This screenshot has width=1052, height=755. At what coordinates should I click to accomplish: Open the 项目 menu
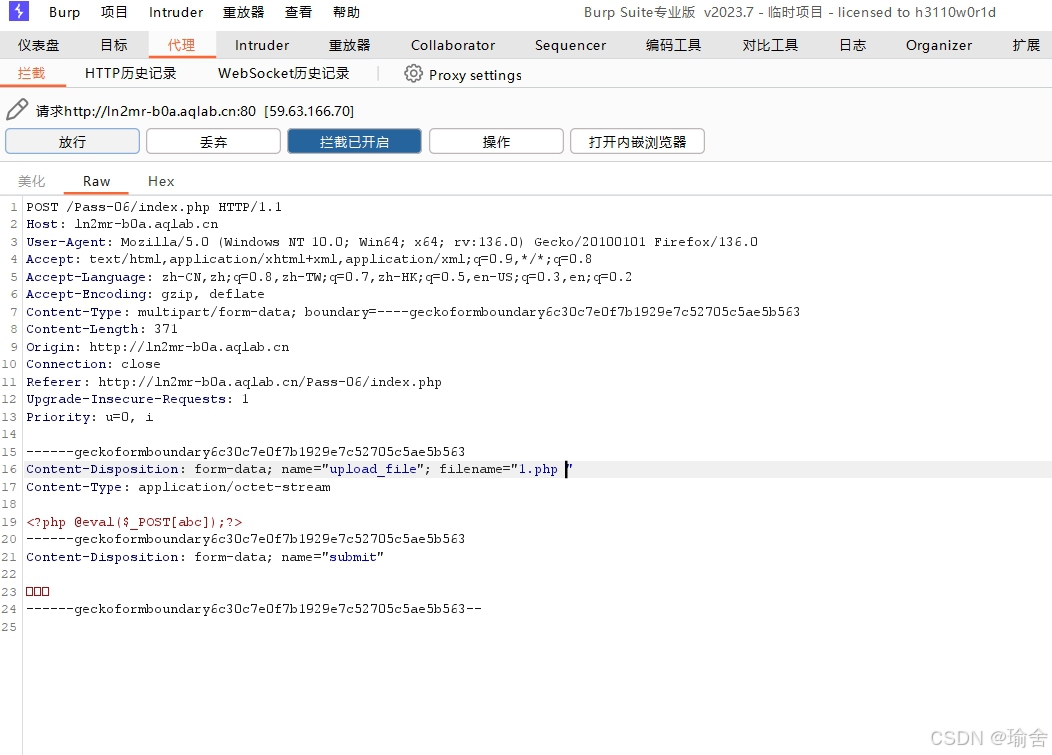(x=114, y=12)
